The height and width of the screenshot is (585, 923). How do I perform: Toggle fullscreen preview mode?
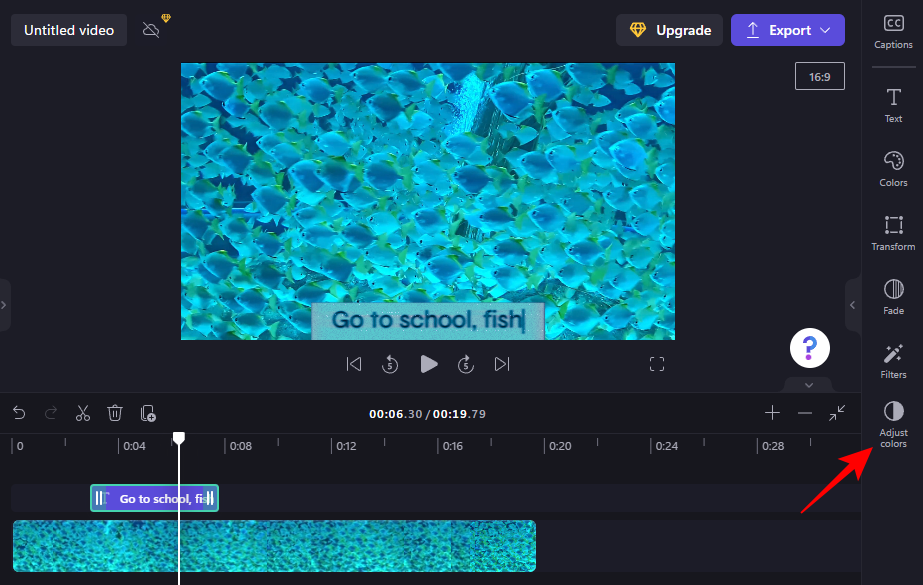[657, 364]
